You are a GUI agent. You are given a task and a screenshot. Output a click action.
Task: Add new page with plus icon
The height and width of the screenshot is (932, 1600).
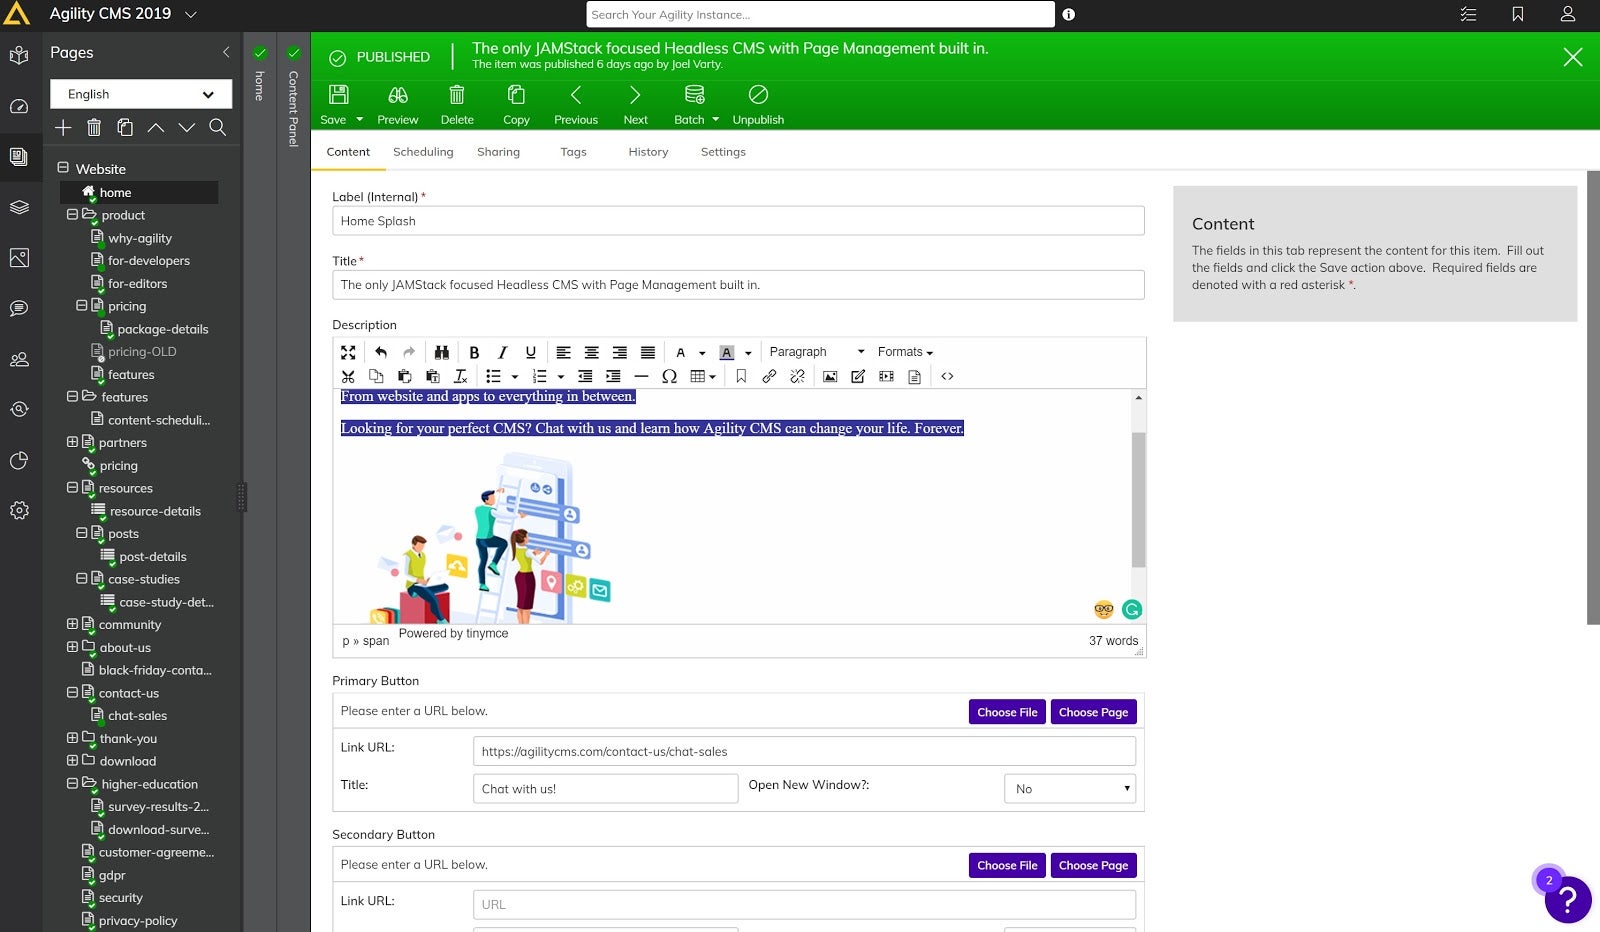63,127
